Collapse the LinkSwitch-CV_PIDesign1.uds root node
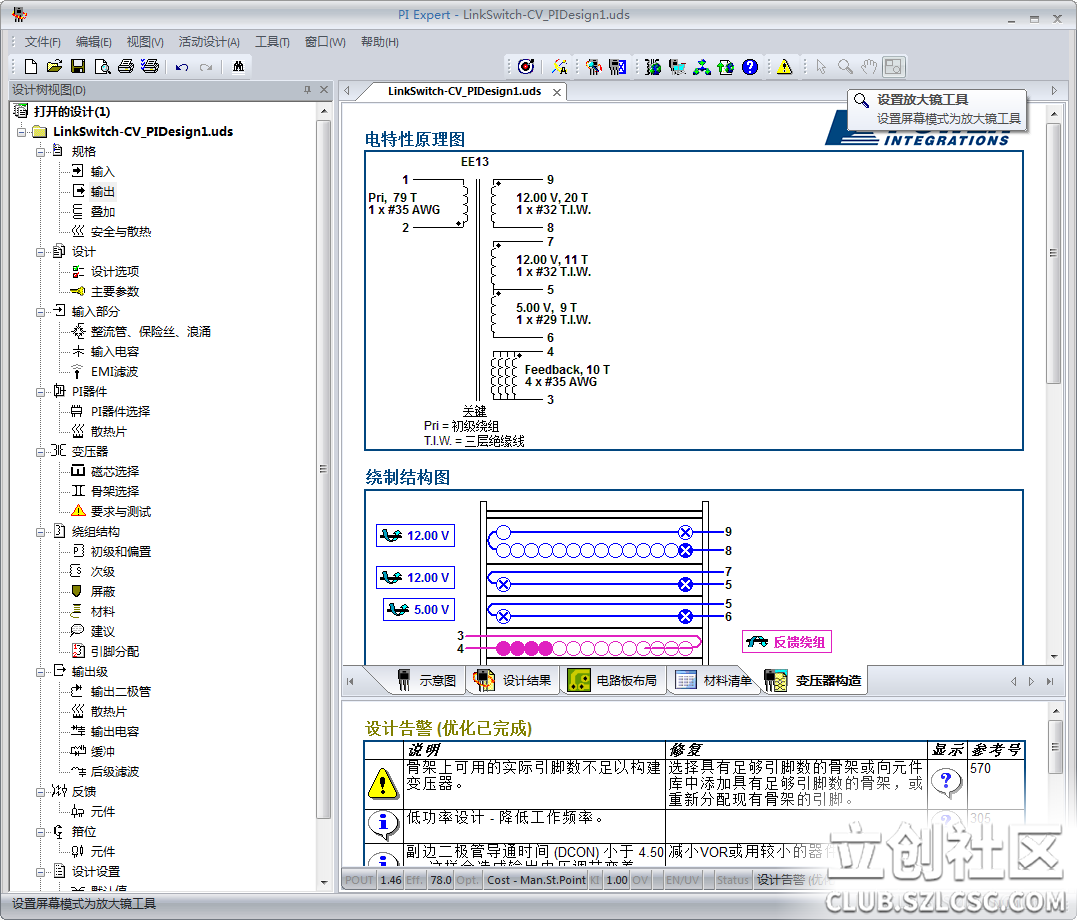Image resolution: width=1077 pixels, height=920 pixels. click(21, 132)
